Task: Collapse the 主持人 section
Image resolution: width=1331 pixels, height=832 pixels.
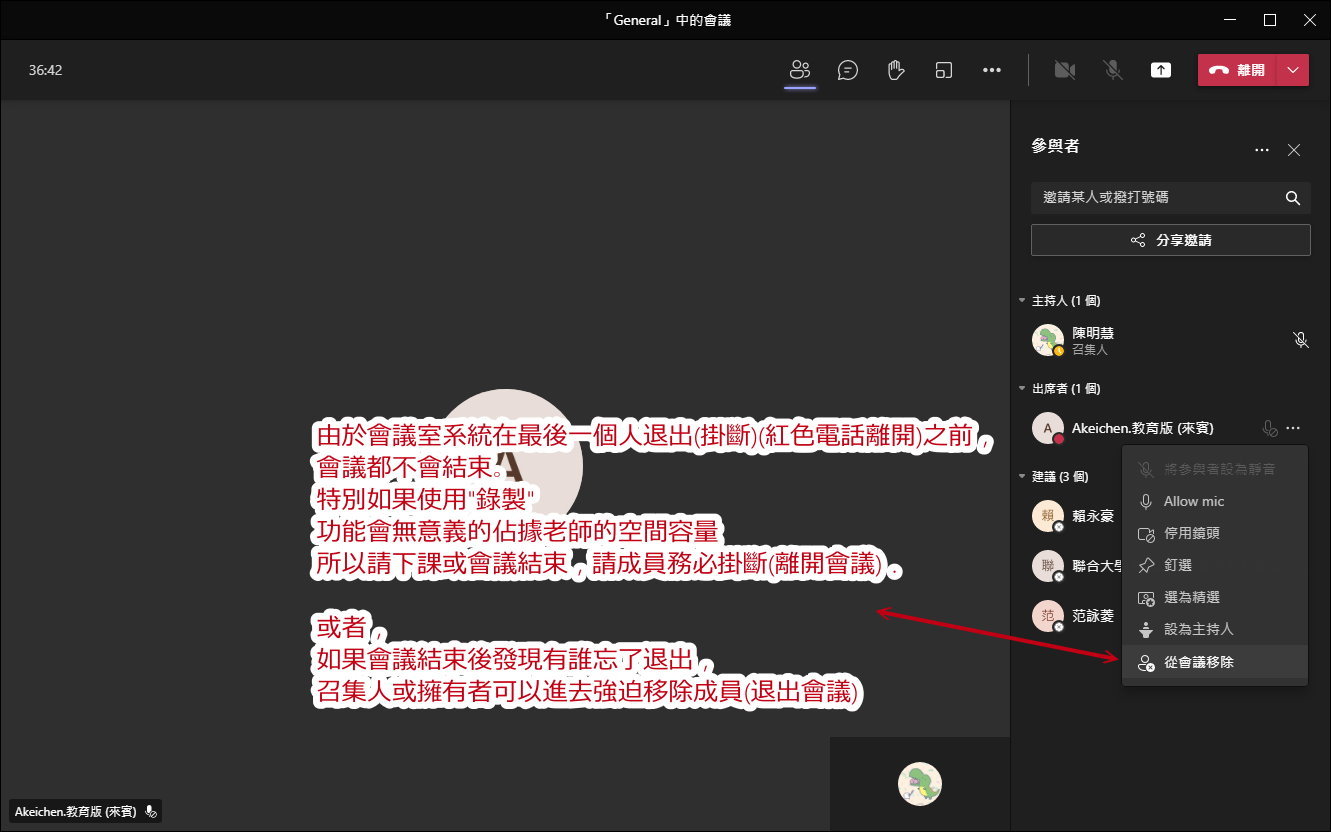Action: coord(1022,301)
